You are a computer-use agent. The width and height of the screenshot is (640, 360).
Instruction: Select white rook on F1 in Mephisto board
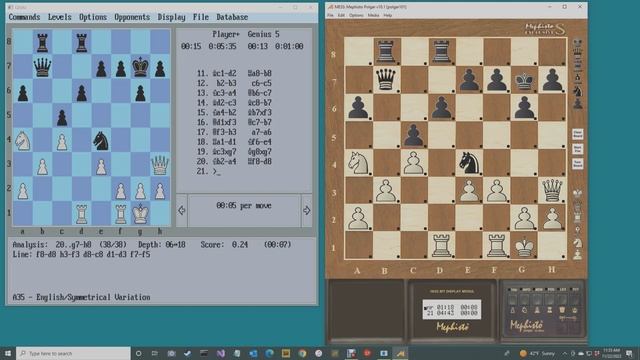(496, 245)
